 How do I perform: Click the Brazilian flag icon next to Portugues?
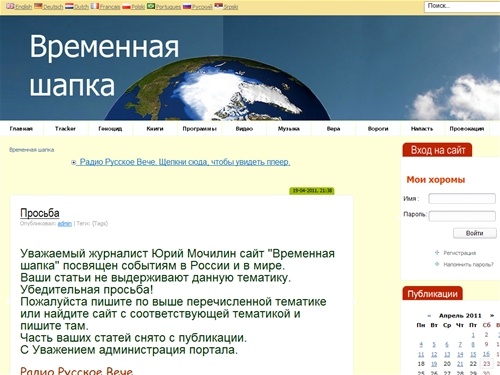tap(151, 6)
